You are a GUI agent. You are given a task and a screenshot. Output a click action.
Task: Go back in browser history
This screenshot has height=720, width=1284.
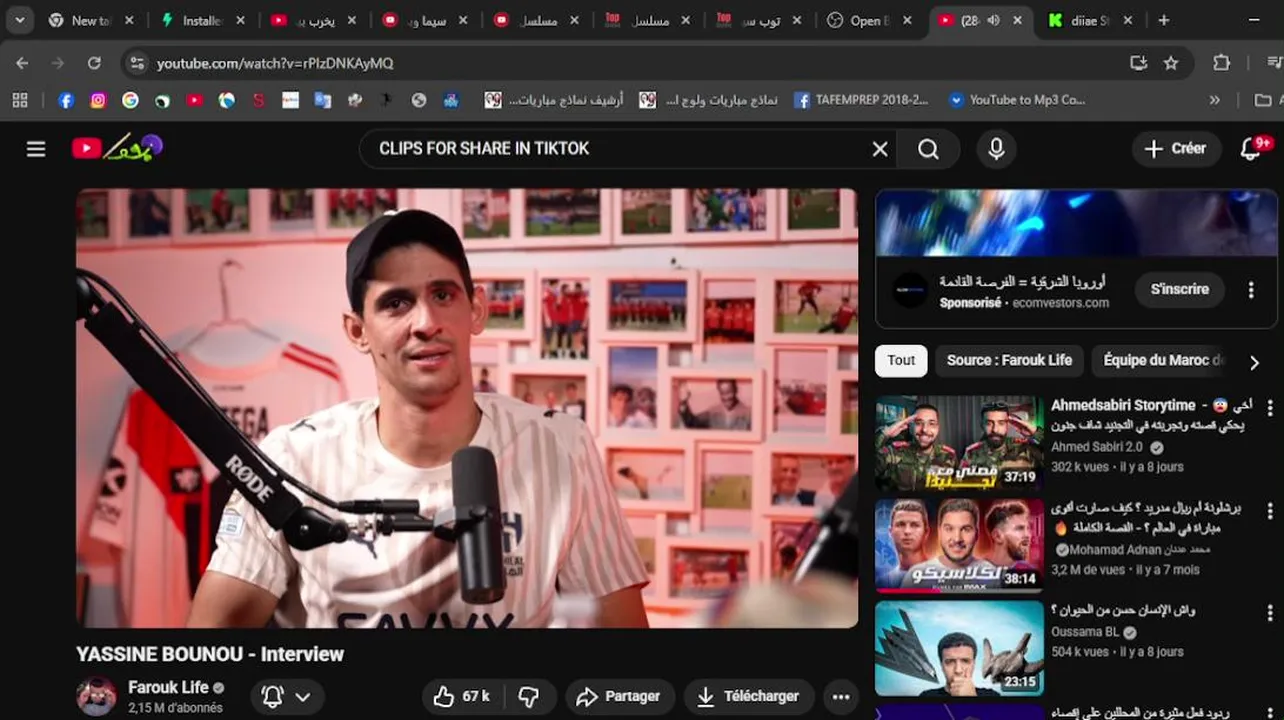(22, 63)
